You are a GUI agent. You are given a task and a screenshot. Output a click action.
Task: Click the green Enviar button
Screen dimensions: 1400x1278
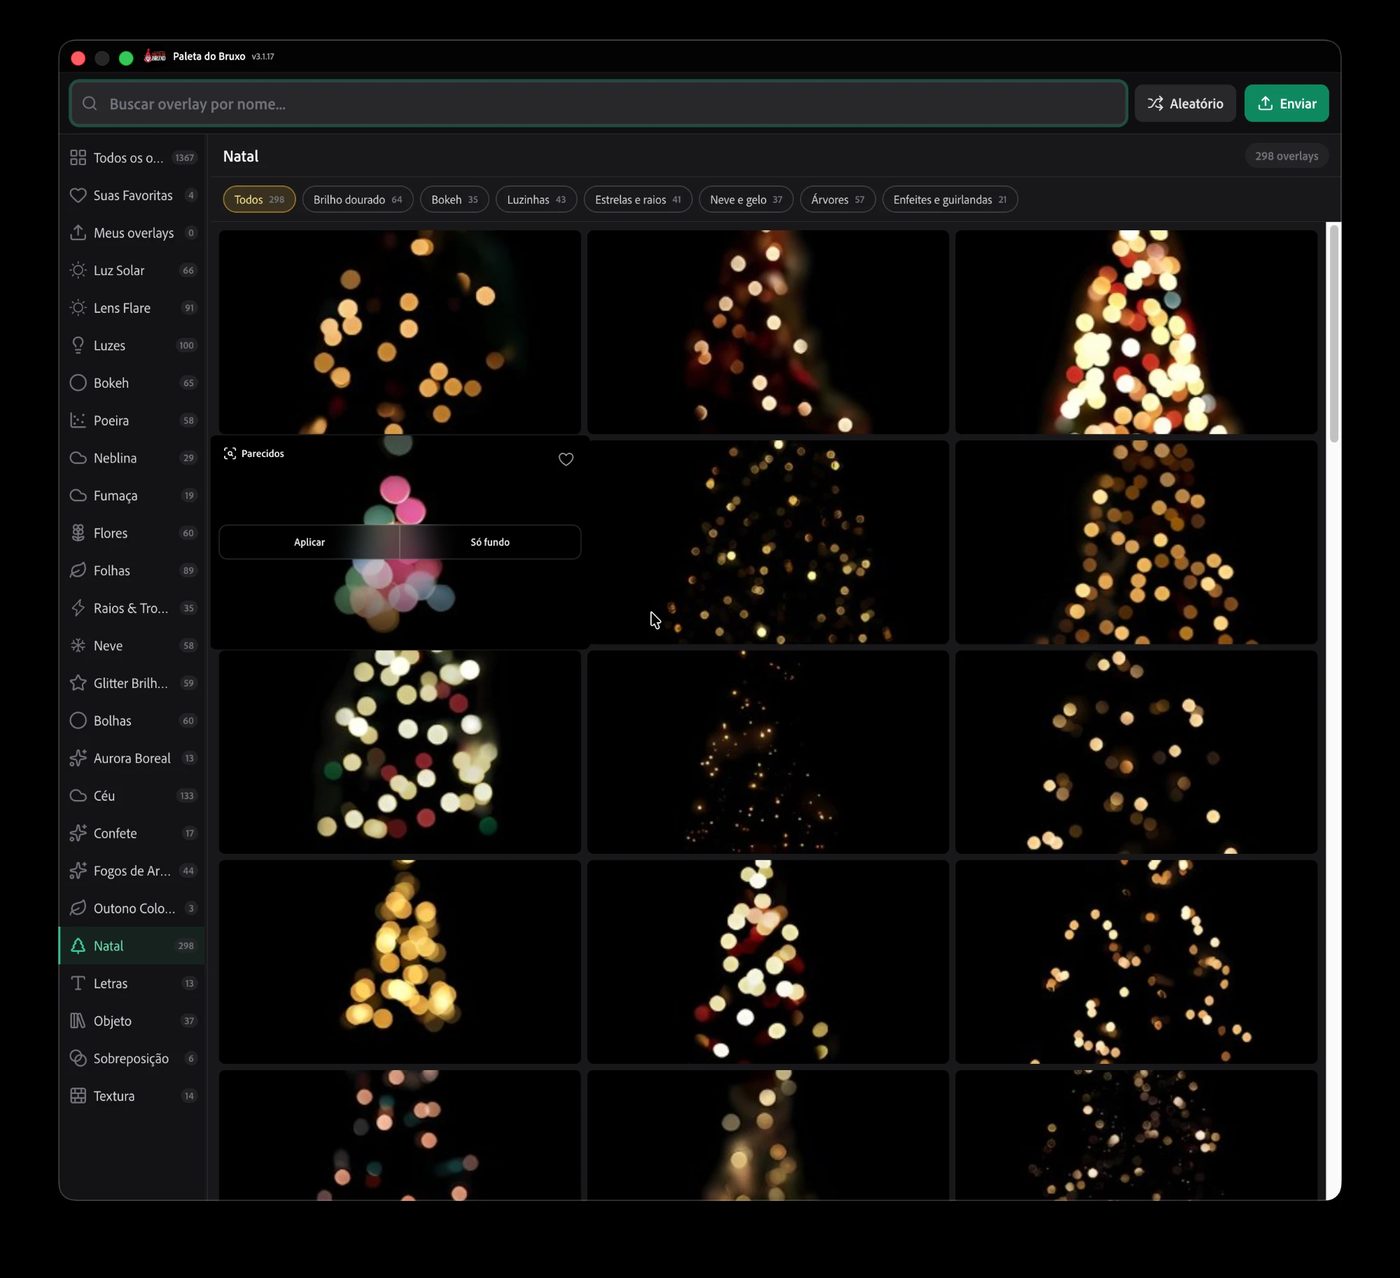click(x=1287, y=104)
